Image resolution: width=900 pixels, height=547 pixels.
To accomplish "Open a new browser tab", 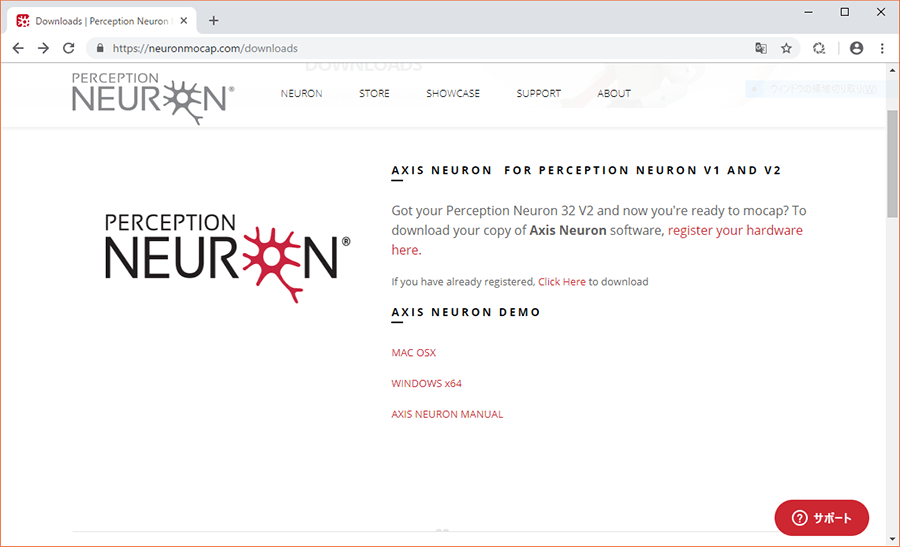I will pyautogui.click(x=214, y=21).
